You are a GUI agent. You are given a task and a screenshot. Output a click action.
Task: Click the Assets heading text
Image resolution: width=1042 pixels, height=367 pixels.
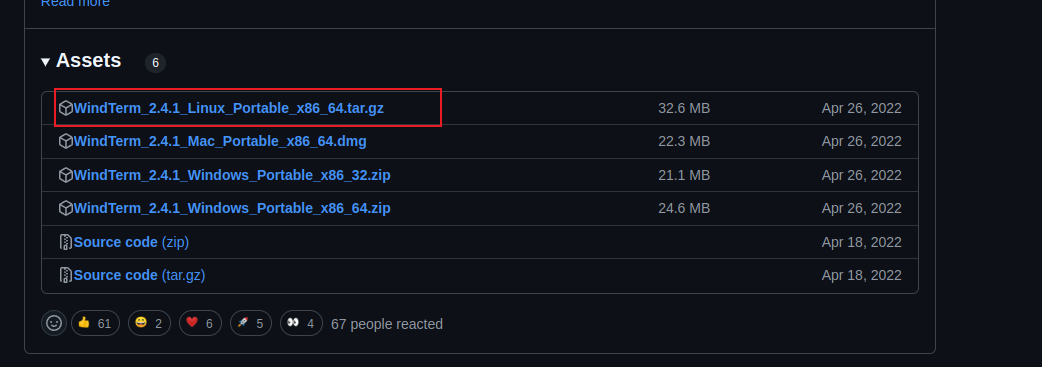click(88, 61)
